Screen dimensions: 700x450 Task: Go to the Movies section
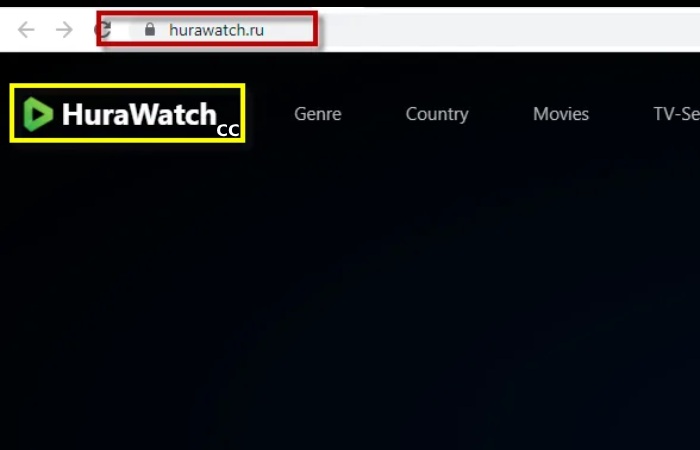(561, 114)
